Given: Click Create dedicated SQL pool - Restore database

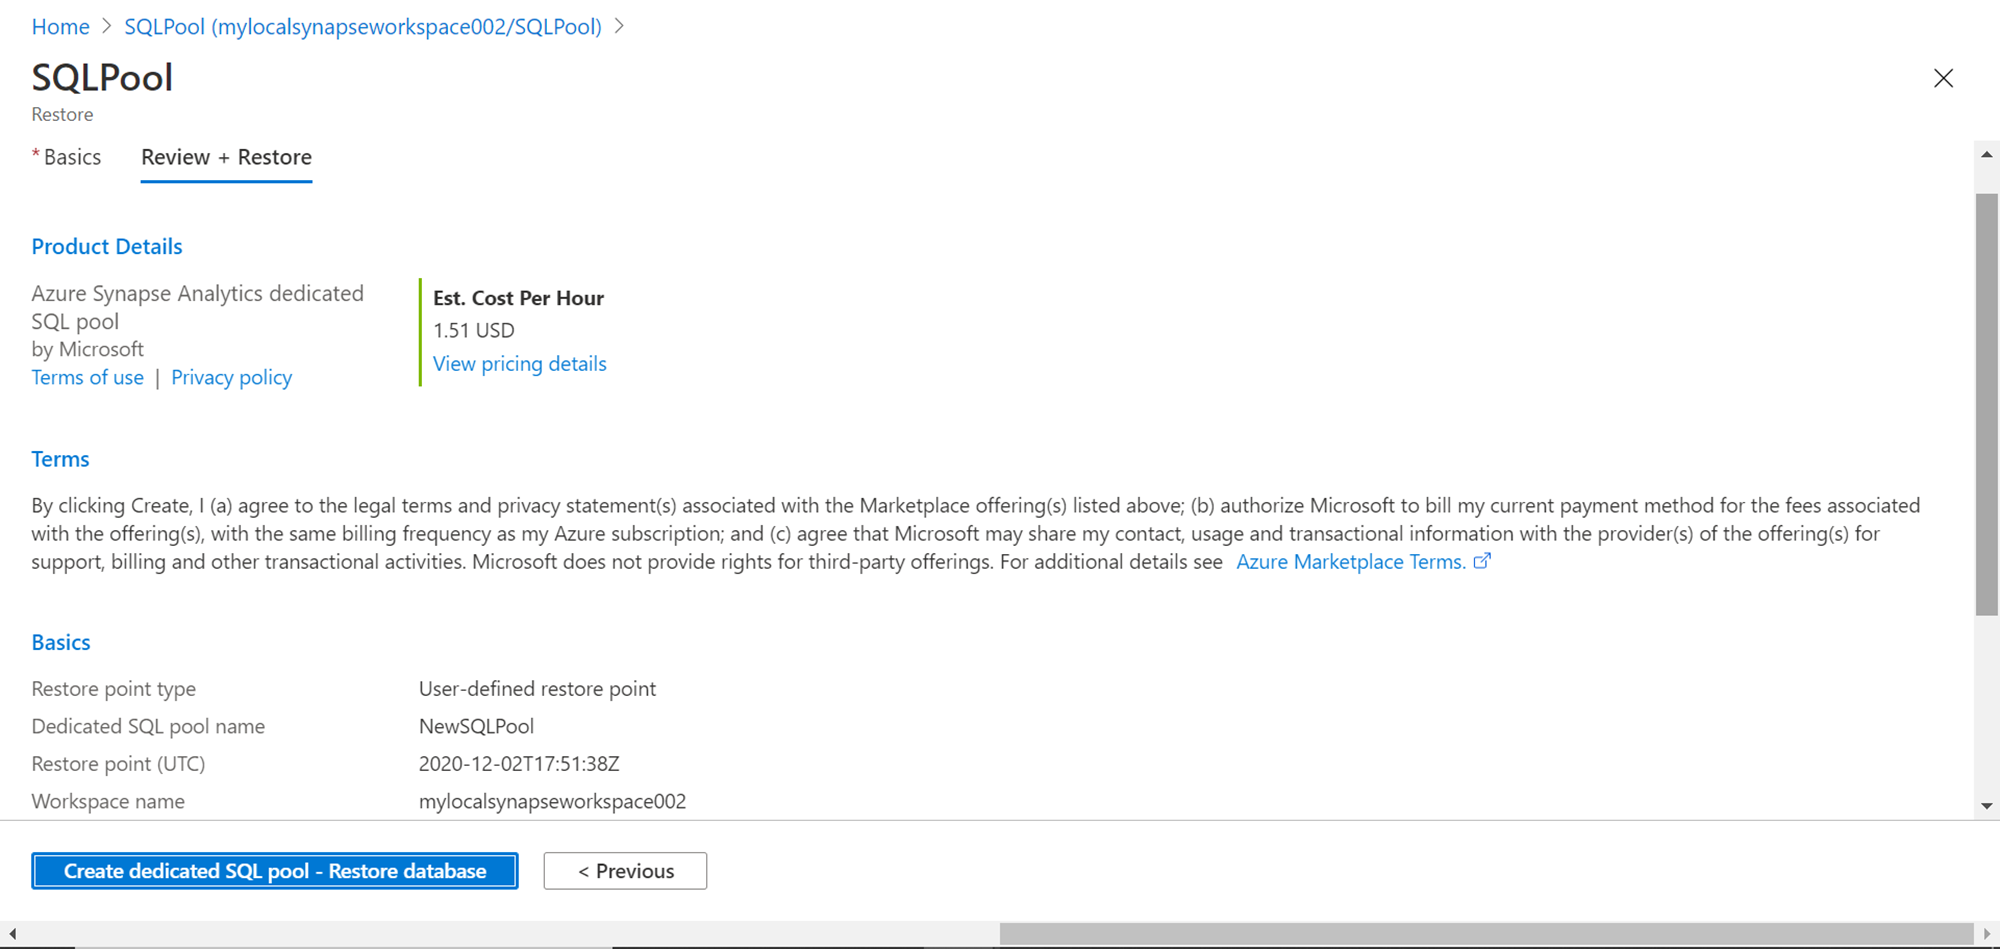Looking at the screenshot, I should (x=275, y=871).
